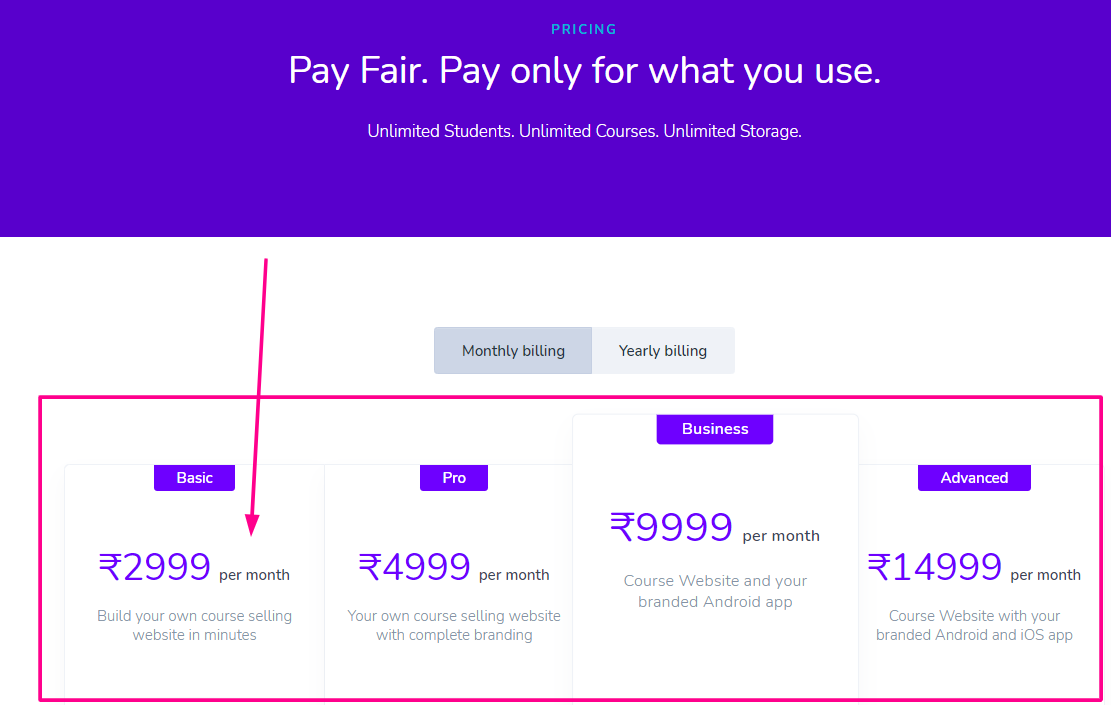Click the PRICING section label
The width and height of the screenshot is (1111, 705).
(x=584, y=29)
